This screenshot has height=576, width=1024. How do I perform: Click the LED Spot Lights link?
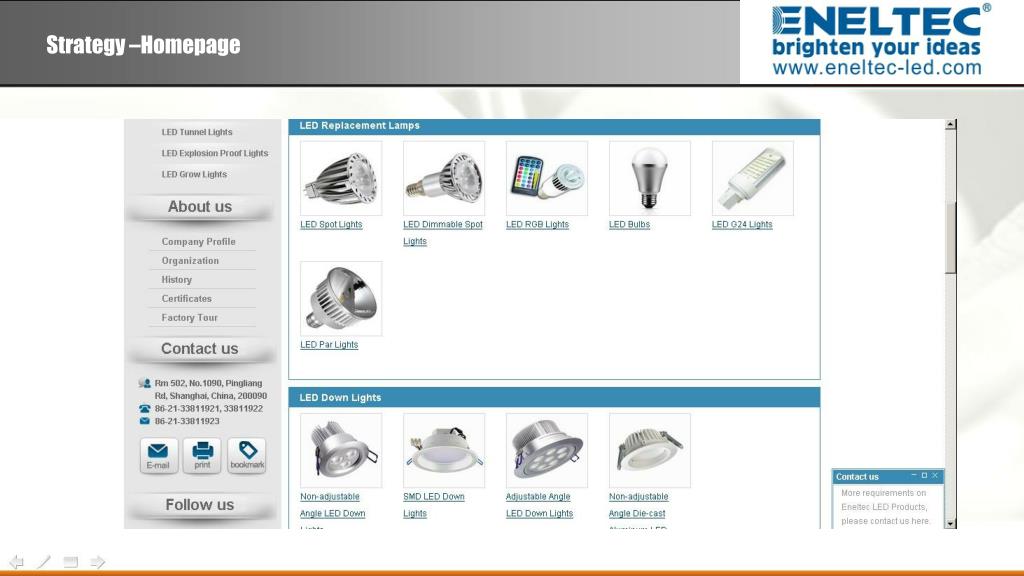(331, 225)
